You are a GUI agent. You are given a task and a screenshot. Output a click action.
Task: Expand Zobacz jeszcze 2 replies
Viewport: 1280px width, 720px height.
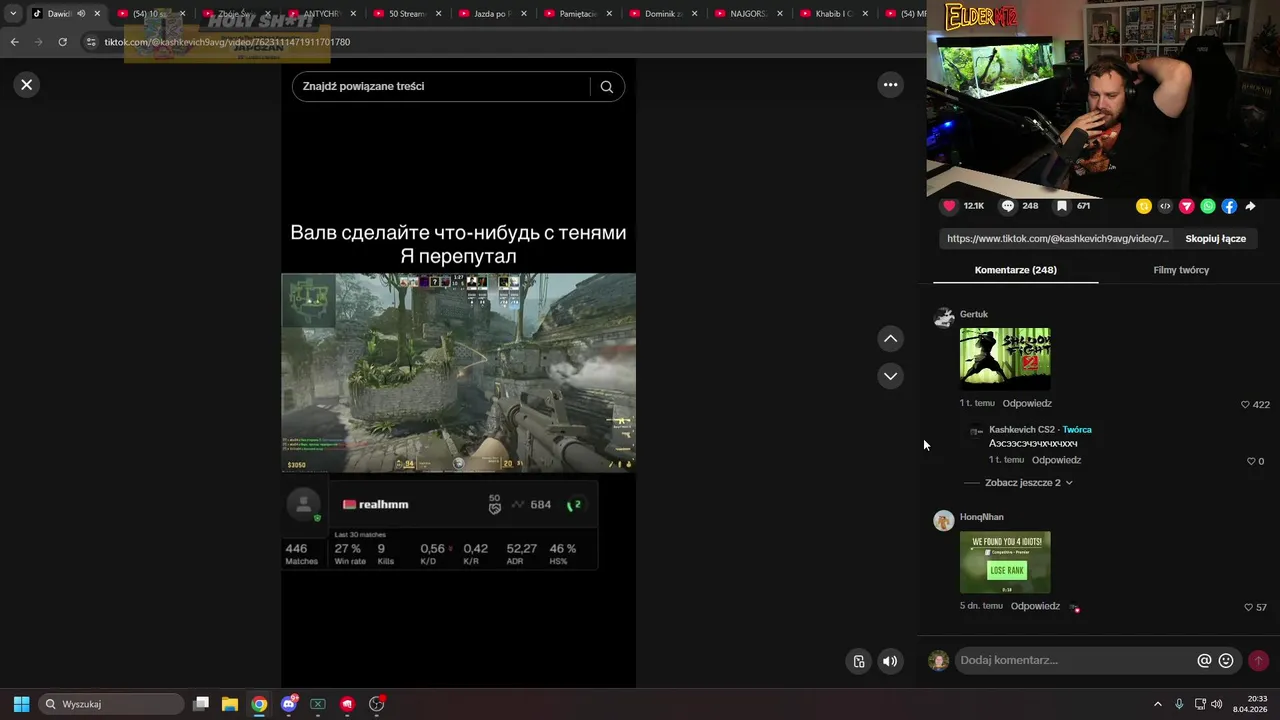coord(1028,483)
